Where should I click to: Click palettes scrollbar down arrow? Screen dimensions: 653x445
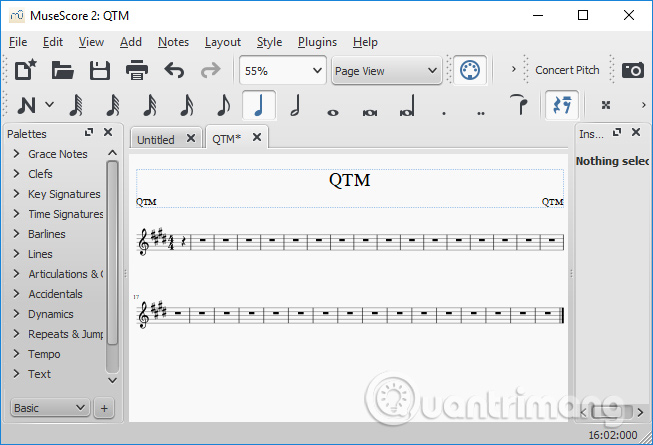pos(112,380)
